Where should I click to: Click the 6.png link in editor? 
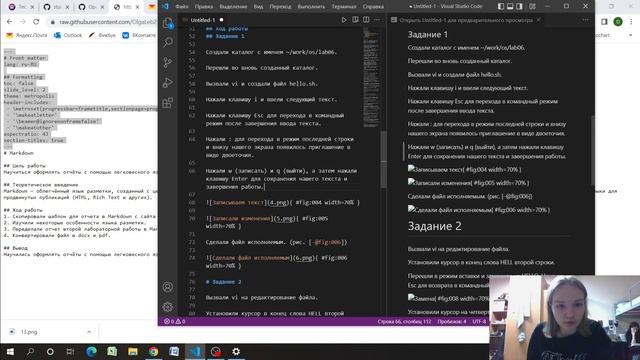[304, 258]
